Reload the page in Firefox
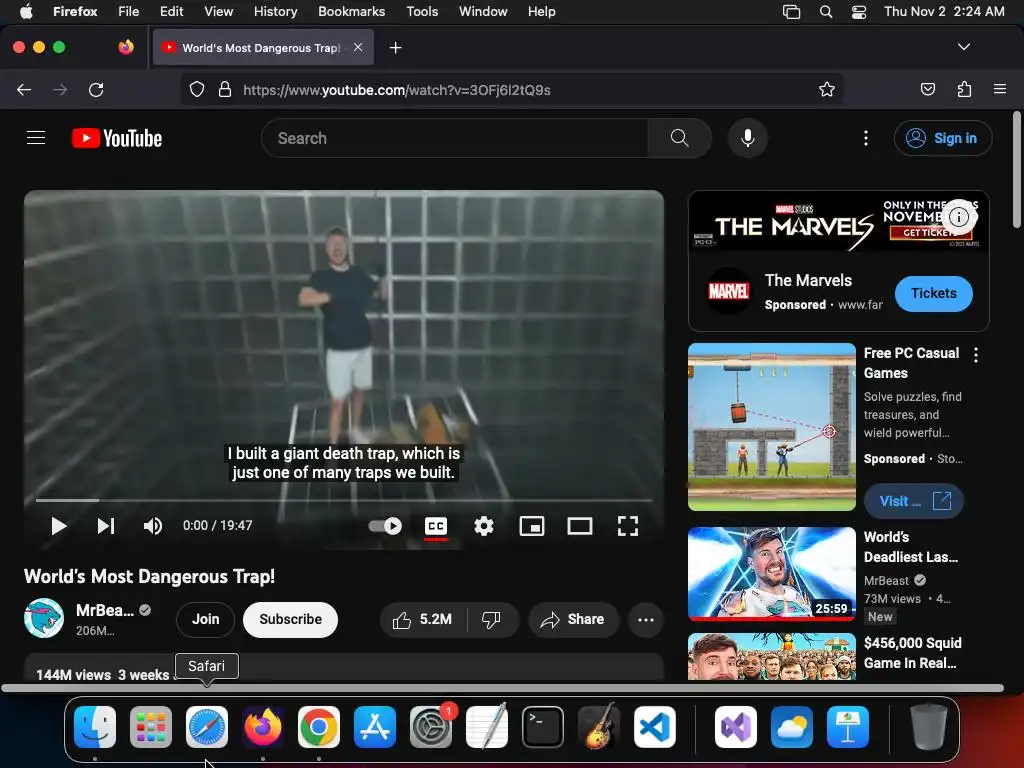 pos(96,89)
